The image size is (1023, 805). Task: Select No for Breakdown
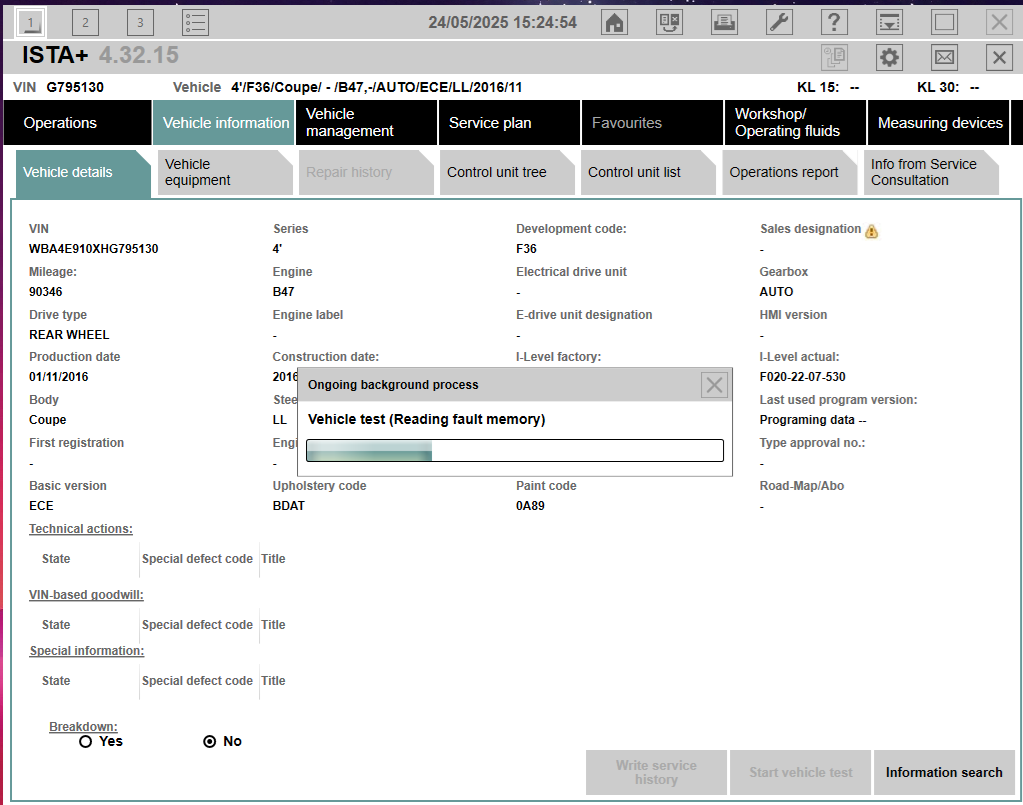pos(209,742)
